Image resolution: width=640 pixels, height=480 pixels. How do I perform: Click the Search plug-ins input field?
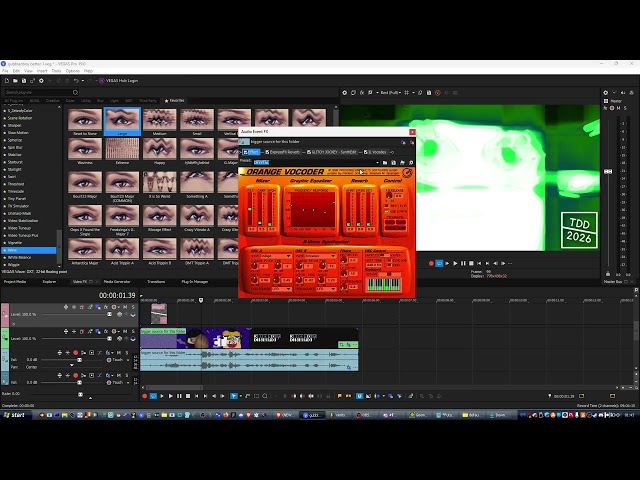[38, 93]
